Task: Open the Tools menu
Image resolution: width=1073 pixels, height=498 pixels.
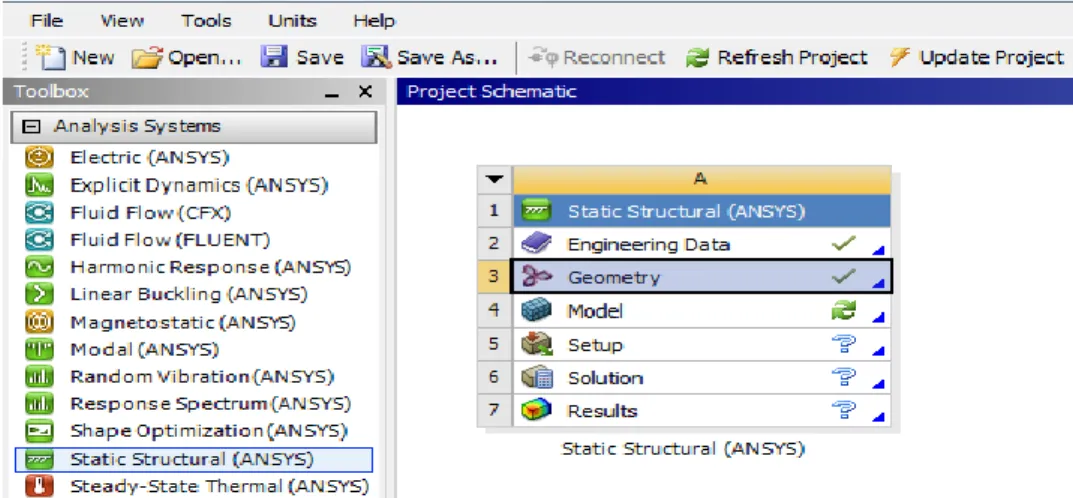Action: point(206,21)
